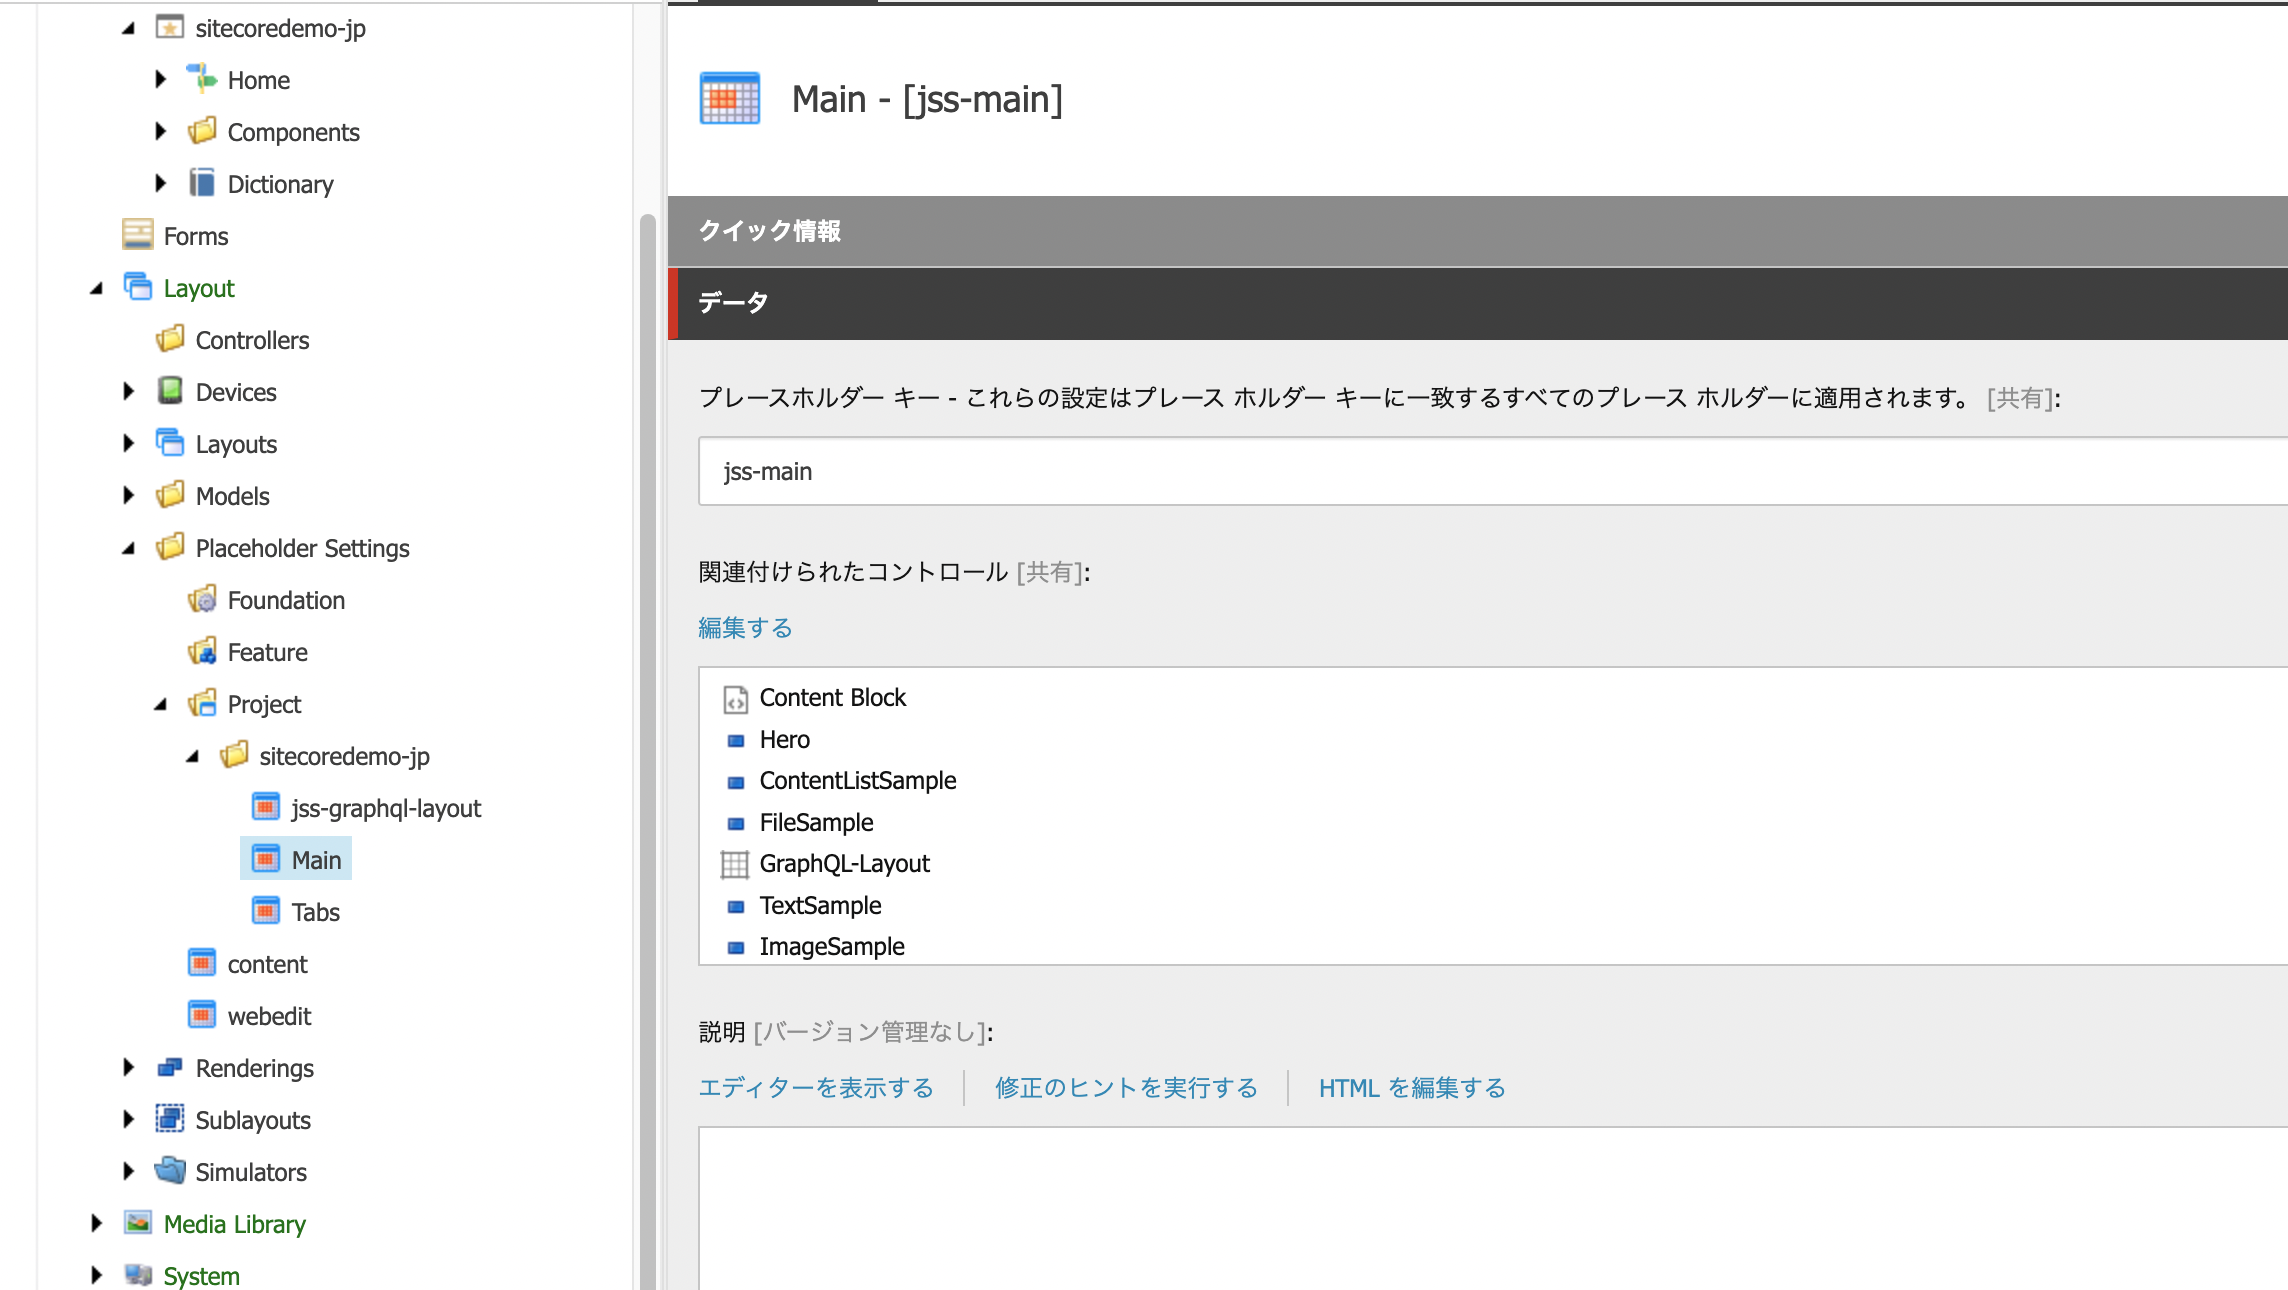Expand the Devices tree item
2288x1290 pixels.
[130, 391]
